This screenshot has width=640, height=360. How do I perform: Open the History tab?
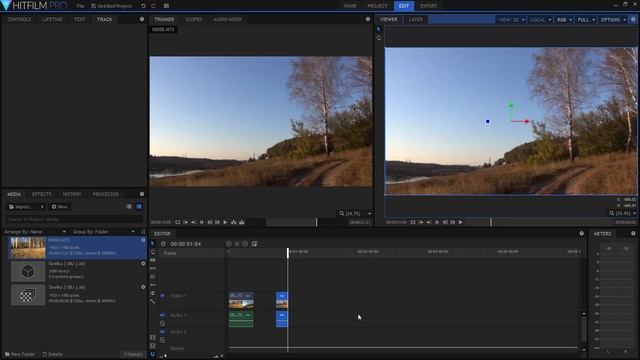72,194
